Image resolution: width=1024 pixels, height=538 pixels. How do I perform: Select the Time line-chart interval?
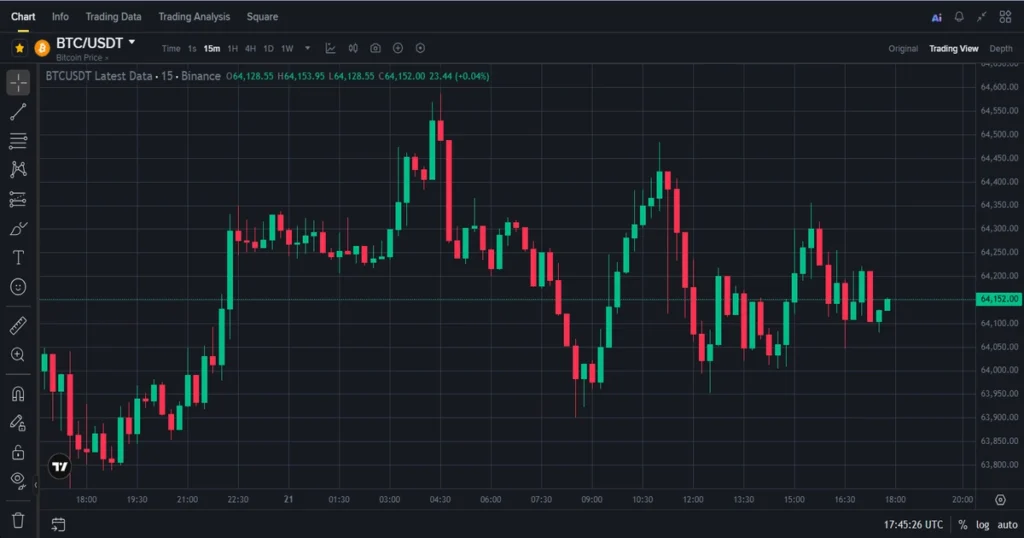(171, 48)
